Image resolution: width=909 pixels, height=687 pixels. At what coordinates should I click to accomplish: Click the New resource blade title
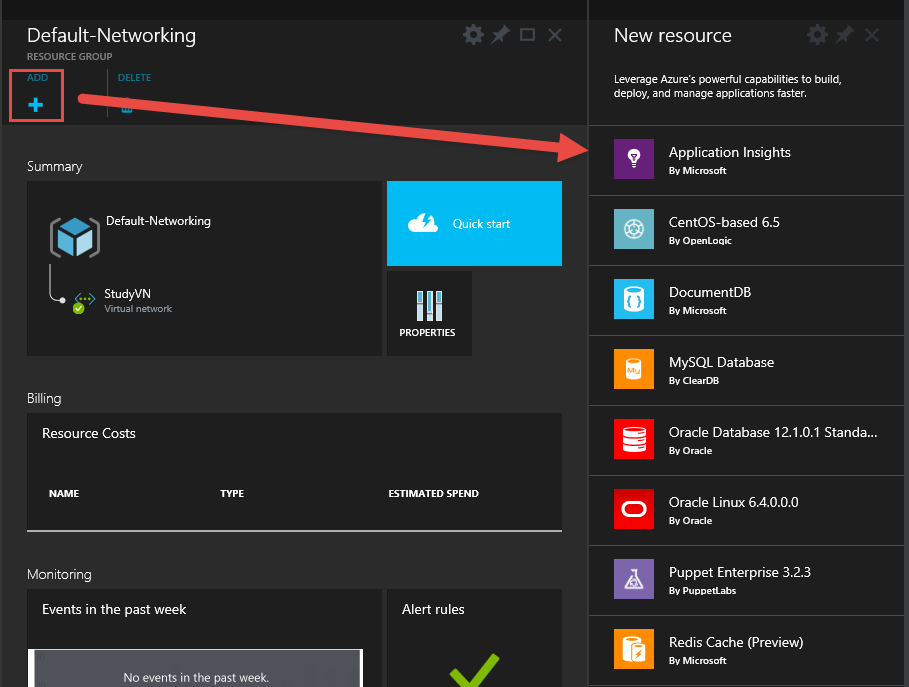click(672, 35)
